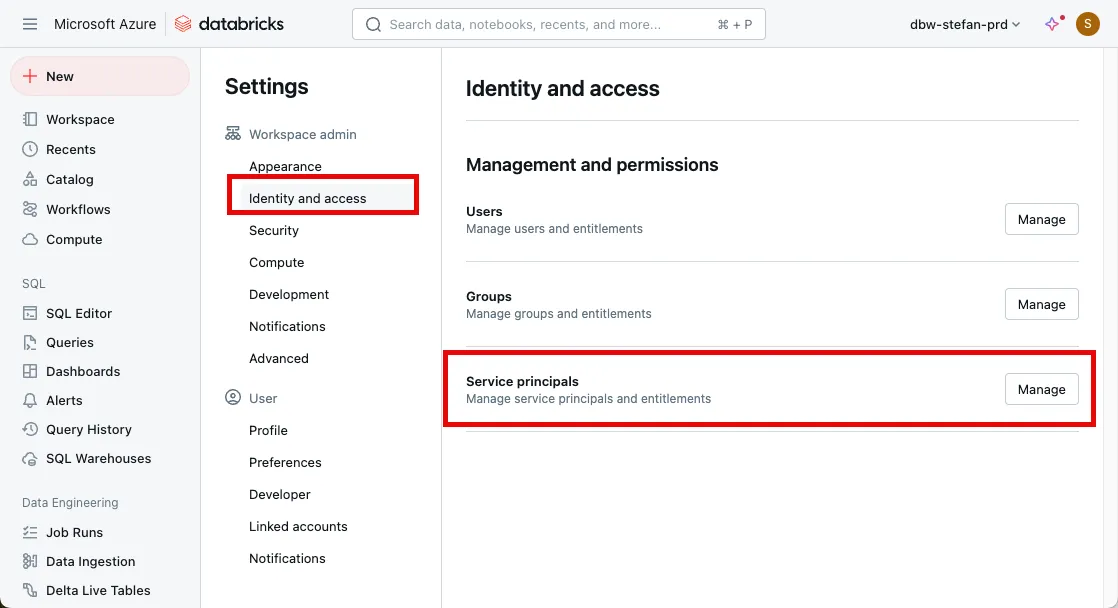
Task: Manage Service principals
Action: 1041,389
